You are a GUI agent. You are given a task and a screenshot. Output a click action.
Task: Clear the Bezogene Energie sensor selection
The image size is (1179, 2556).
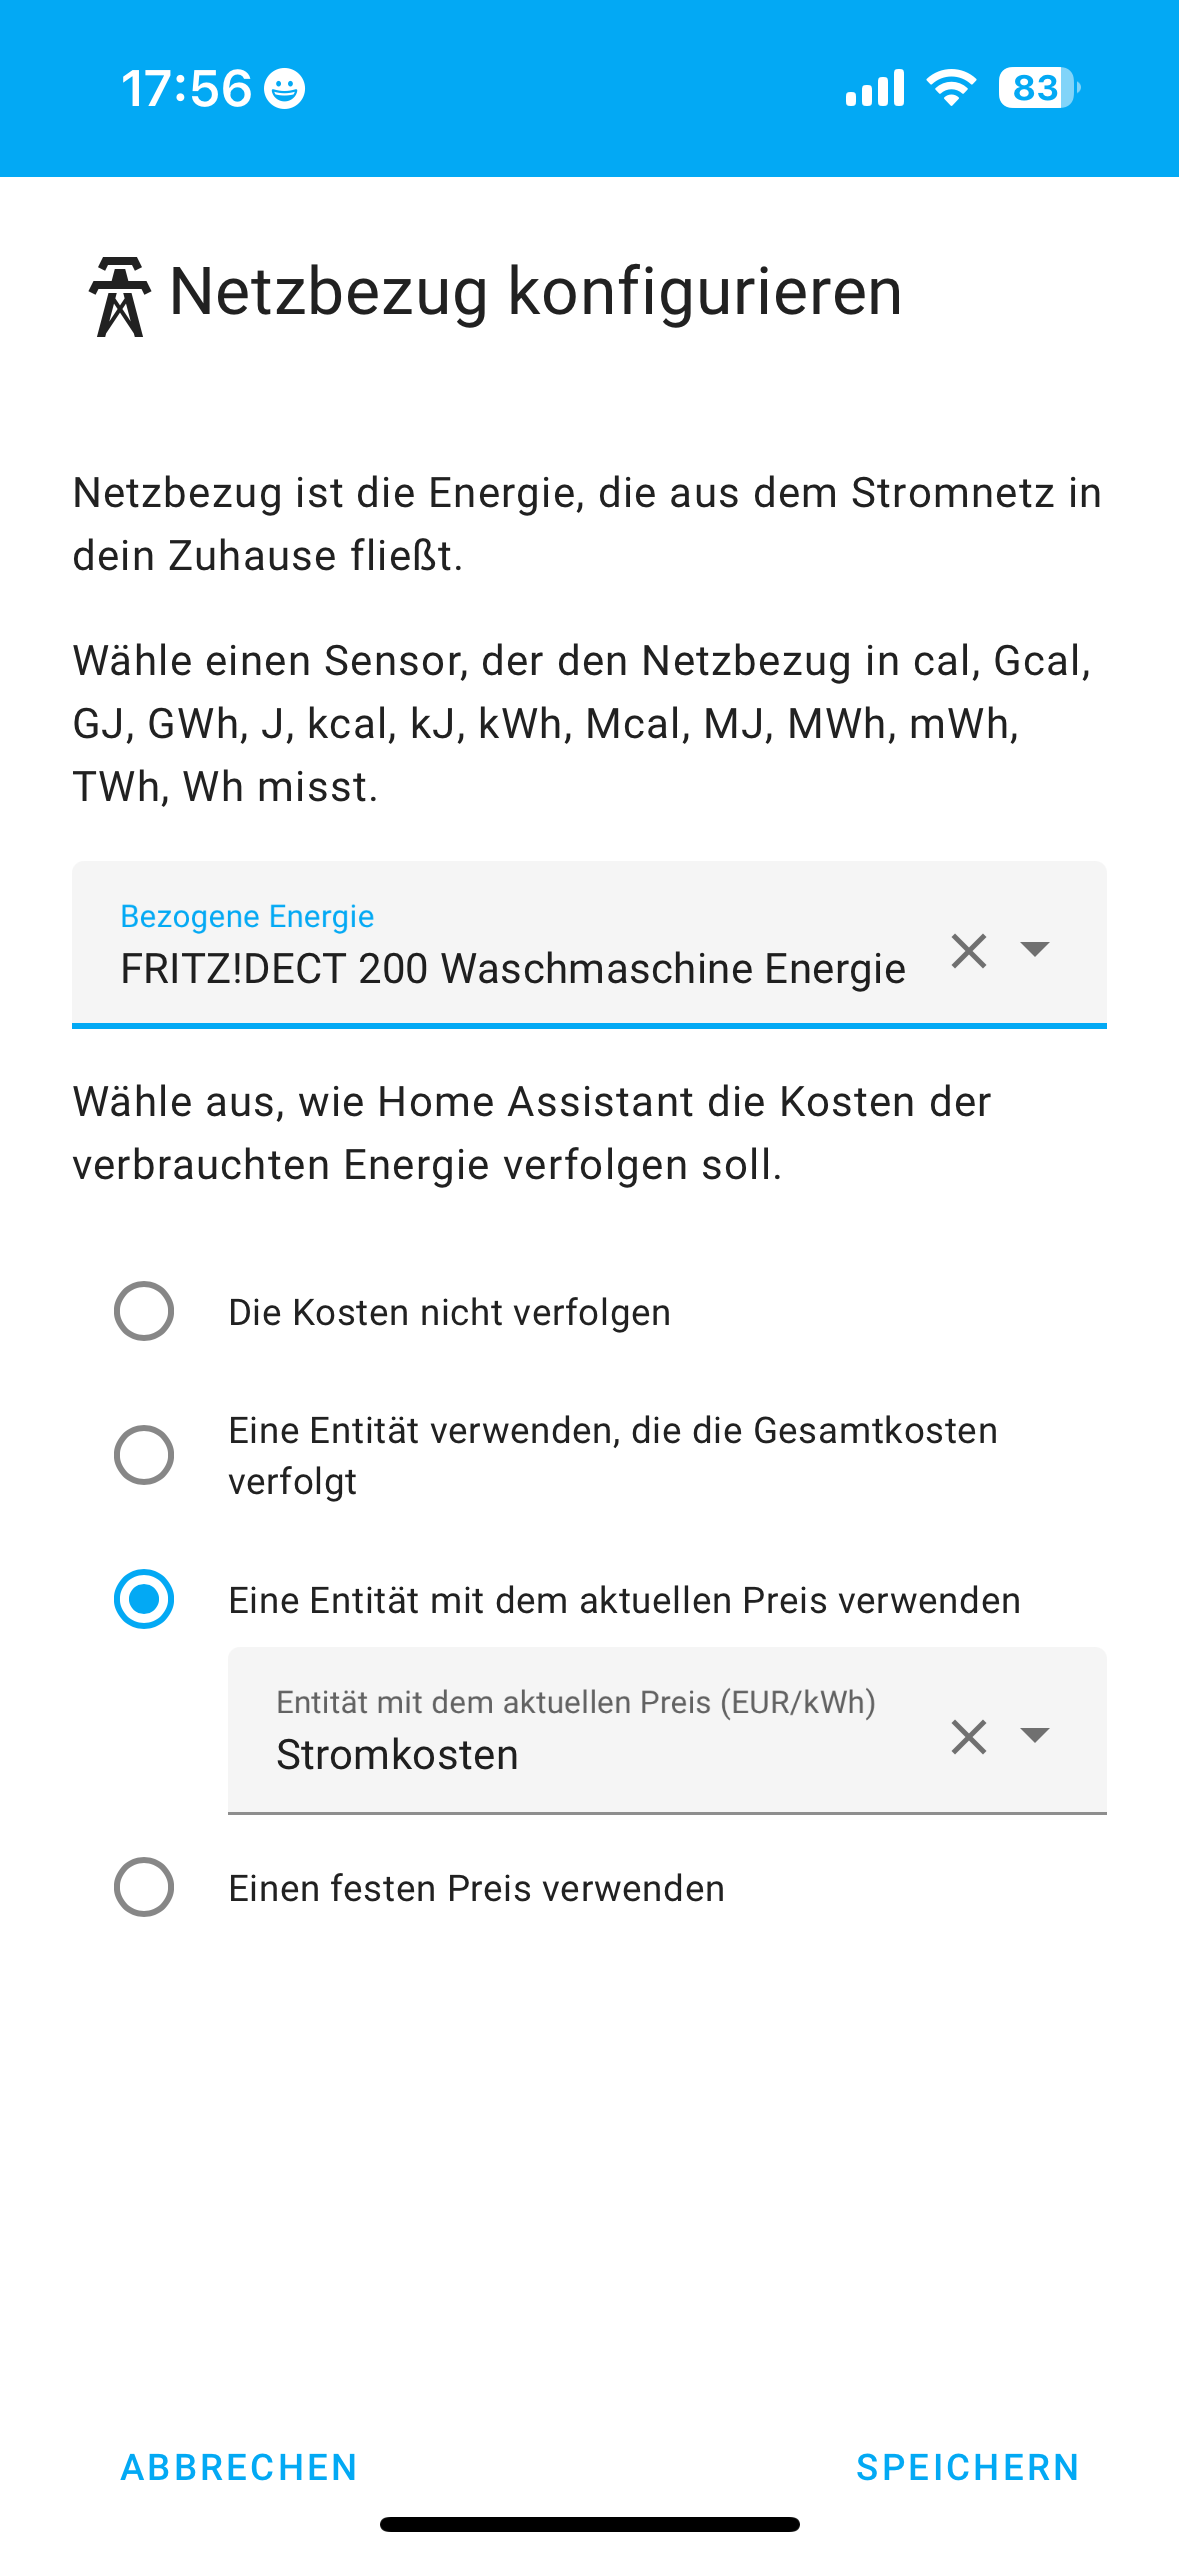969,950
